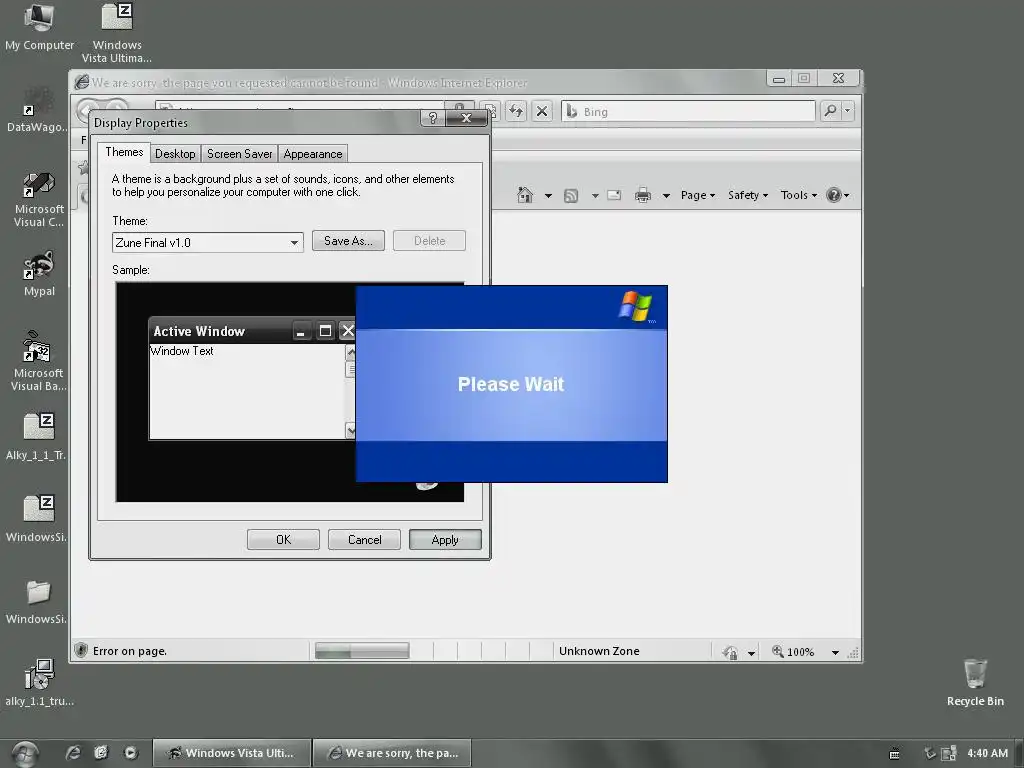Click the Read Mail envelope icon
The height and width of the screenshot is (768, 1024).
click(614, 195)
